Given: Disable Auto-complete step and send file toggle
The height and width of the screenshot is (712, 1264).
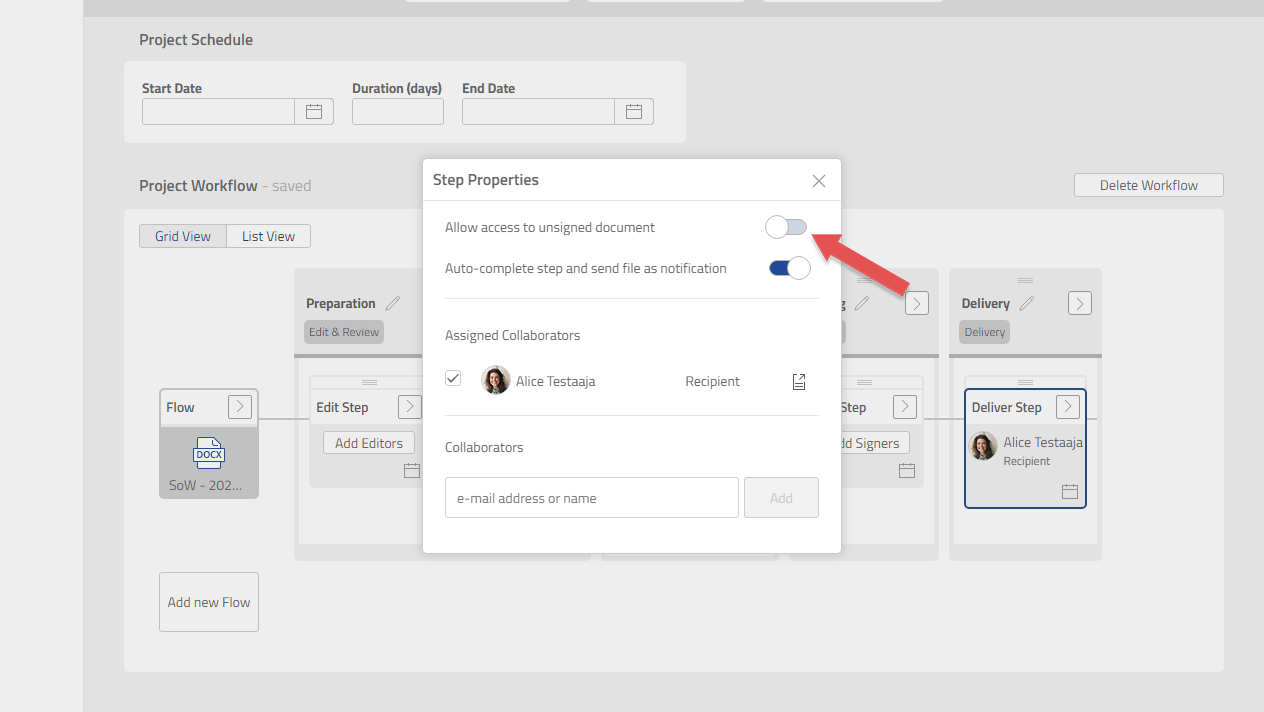Looking at the screenshot, I should pyautogui.click(x=789, y=268).
